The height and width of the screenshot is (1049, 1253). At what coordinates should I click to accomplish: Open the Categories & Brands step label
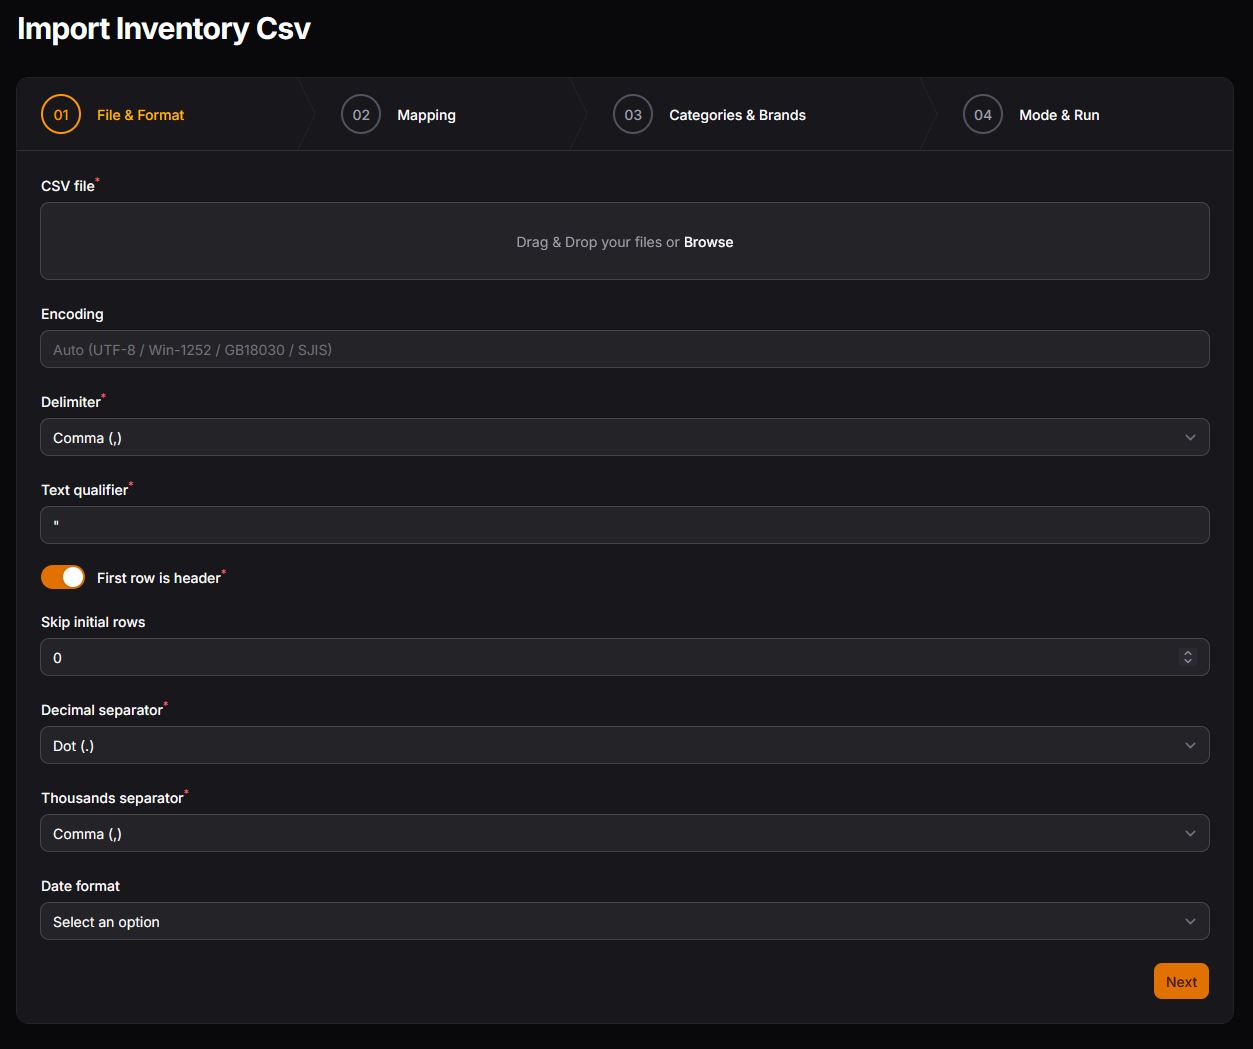[x=737, y=115]
